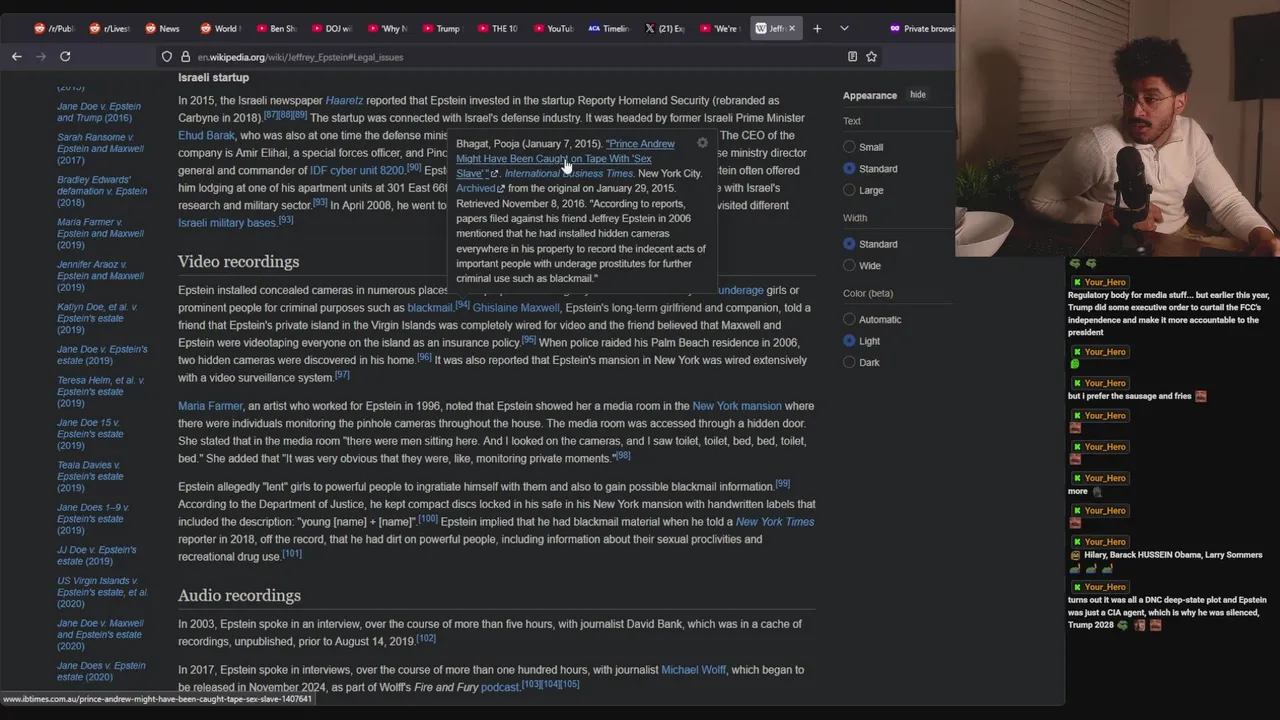
Task: Jump to Bradley Edwards defamation v. Epstein
Action: (102, 191)
